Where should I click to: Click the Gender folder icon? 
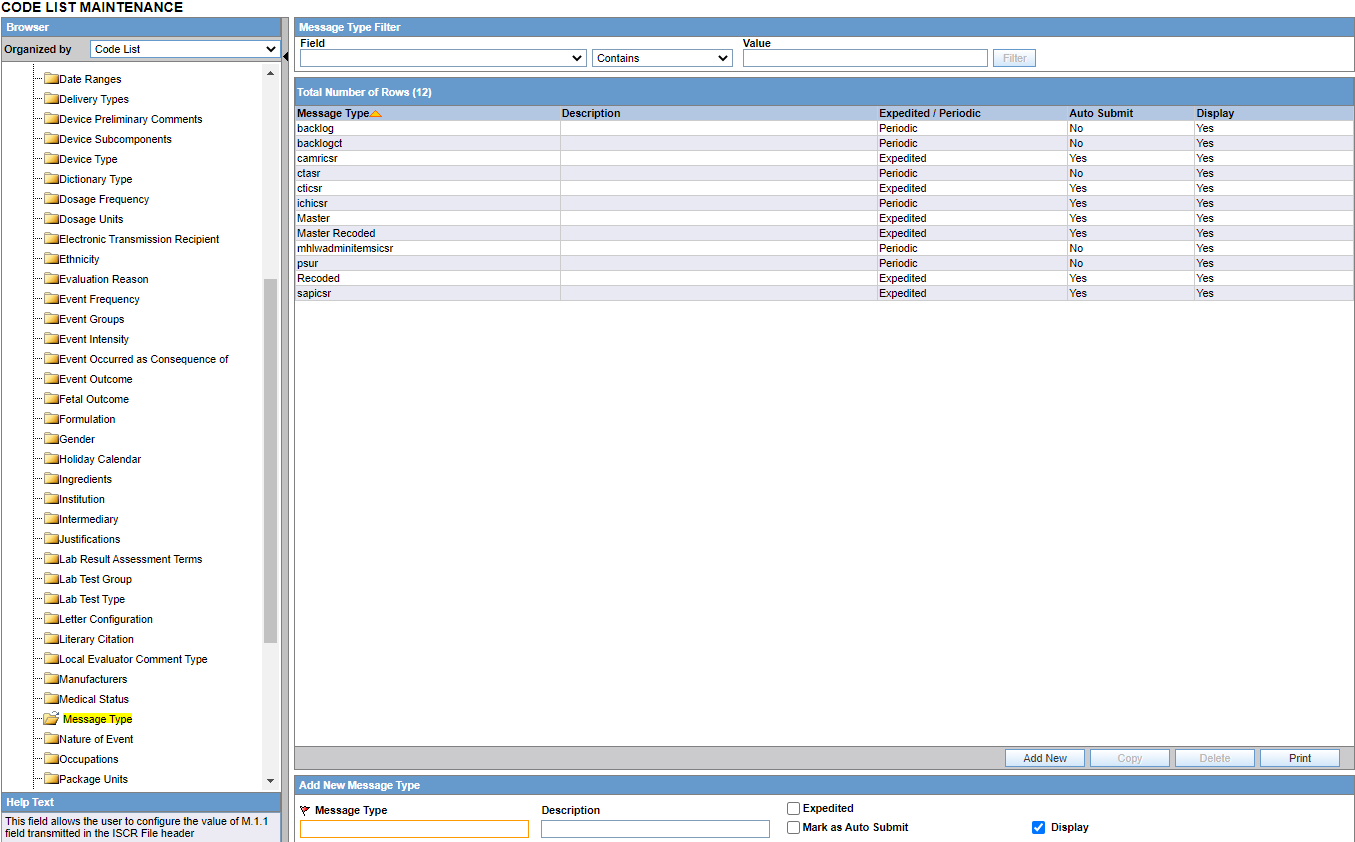tap(50, 439)
